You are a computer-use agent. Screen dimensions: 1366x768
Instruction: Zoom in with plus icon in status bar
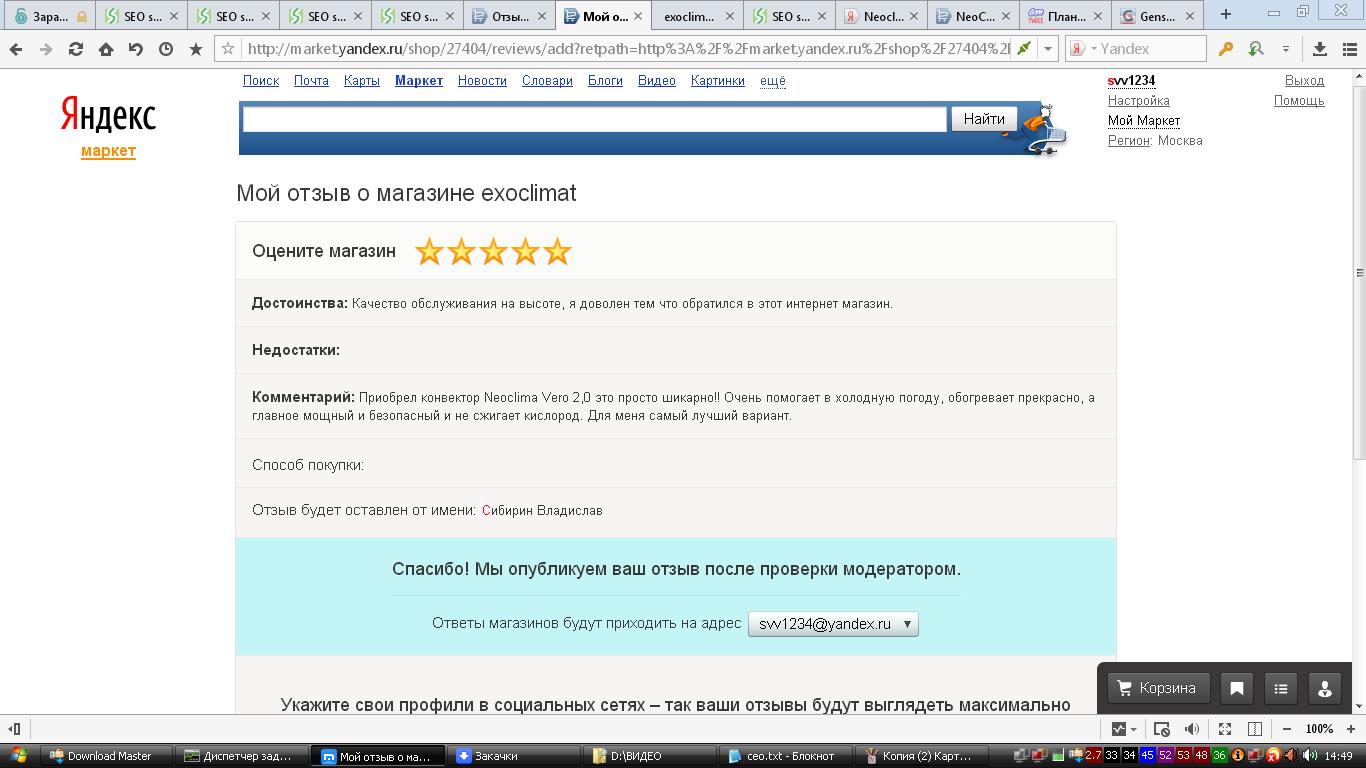click(1352, 729)
